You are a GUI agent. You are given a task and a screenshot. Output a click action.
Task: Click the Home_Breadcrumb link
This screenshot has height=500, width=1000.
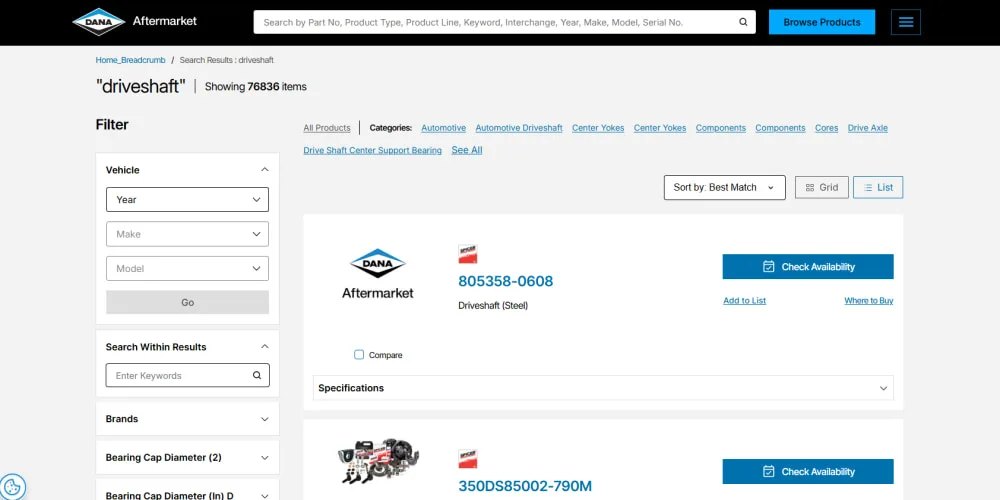click(x=130, y=60)
